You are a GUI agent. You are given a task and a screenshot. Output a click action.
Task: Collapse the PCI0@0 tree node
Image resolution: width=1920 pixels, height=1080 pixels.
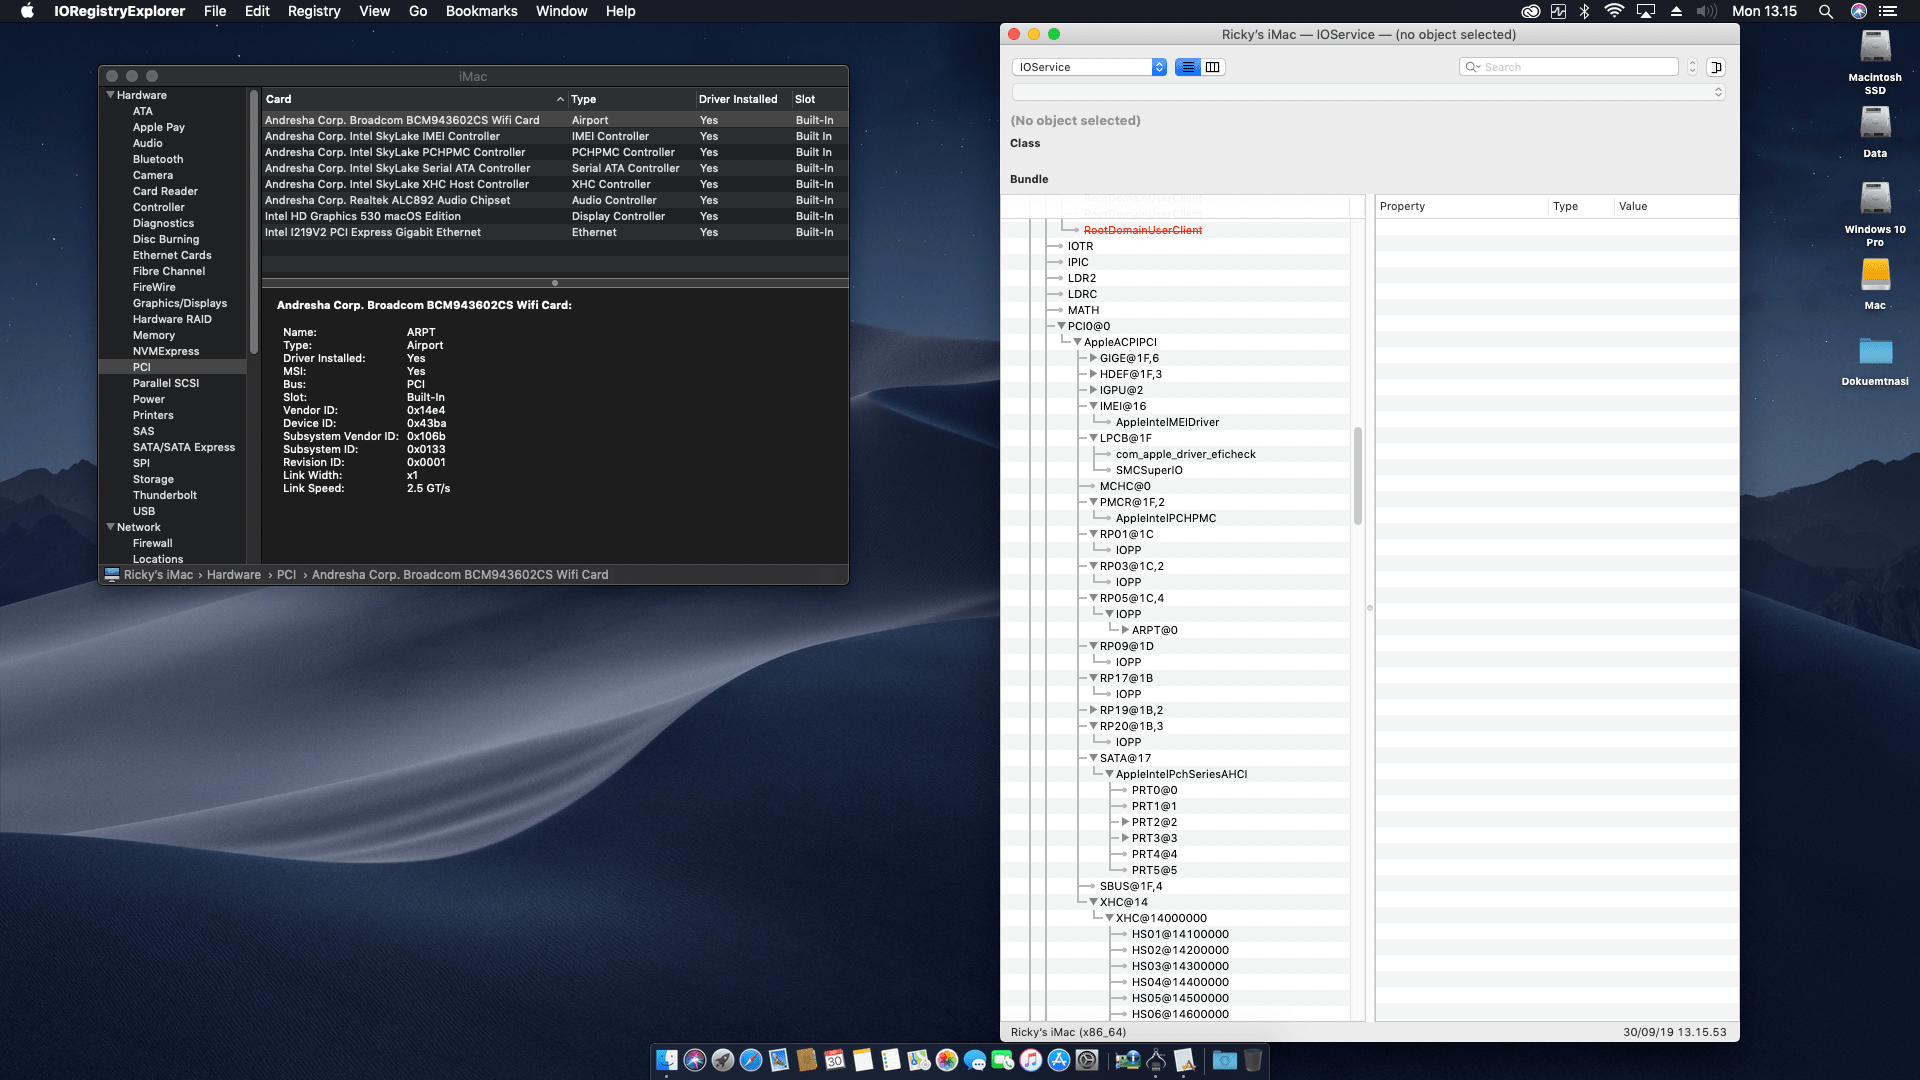pyautogui.click(x=1061, y=326)
